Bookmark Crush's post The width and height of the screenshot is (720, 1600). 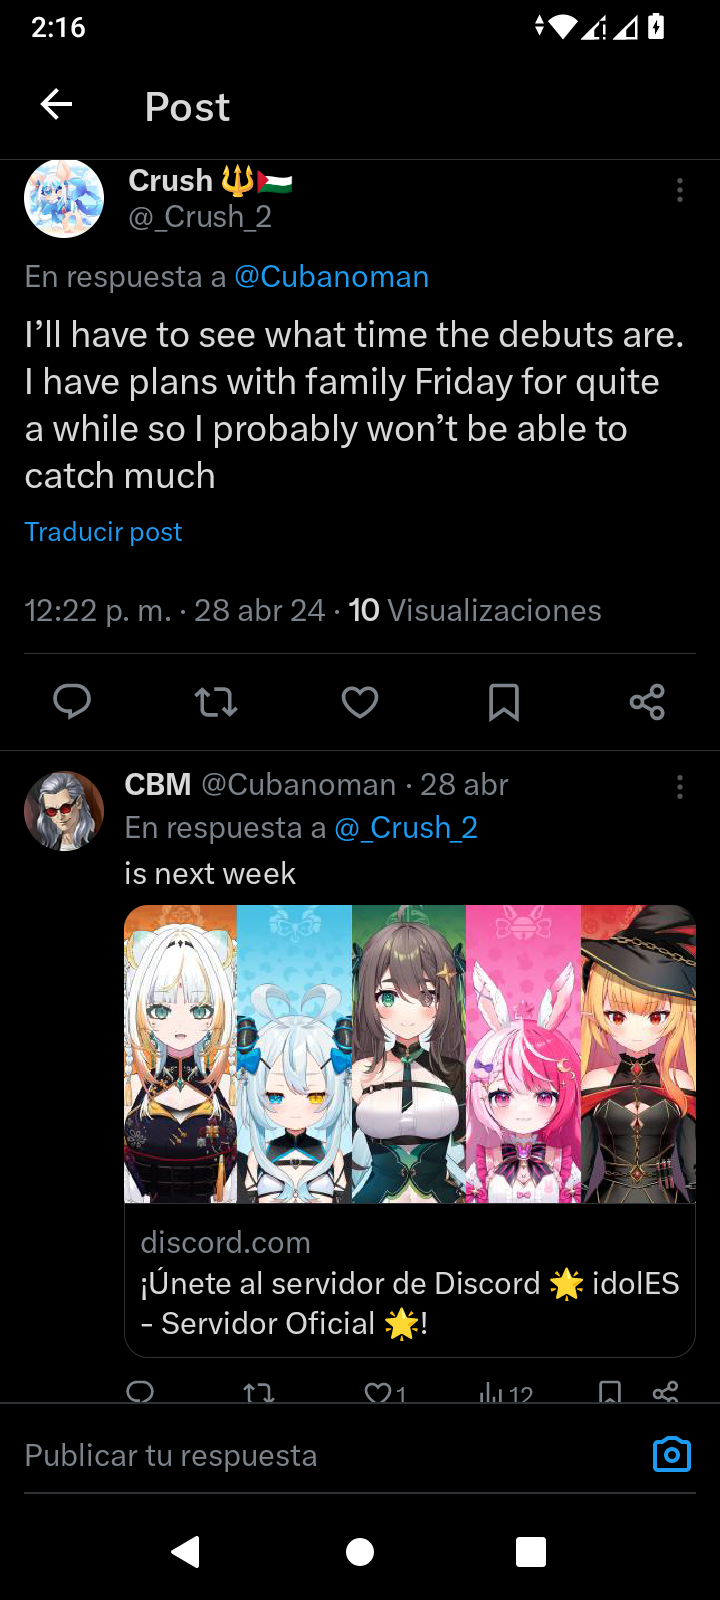click(504, 702)
